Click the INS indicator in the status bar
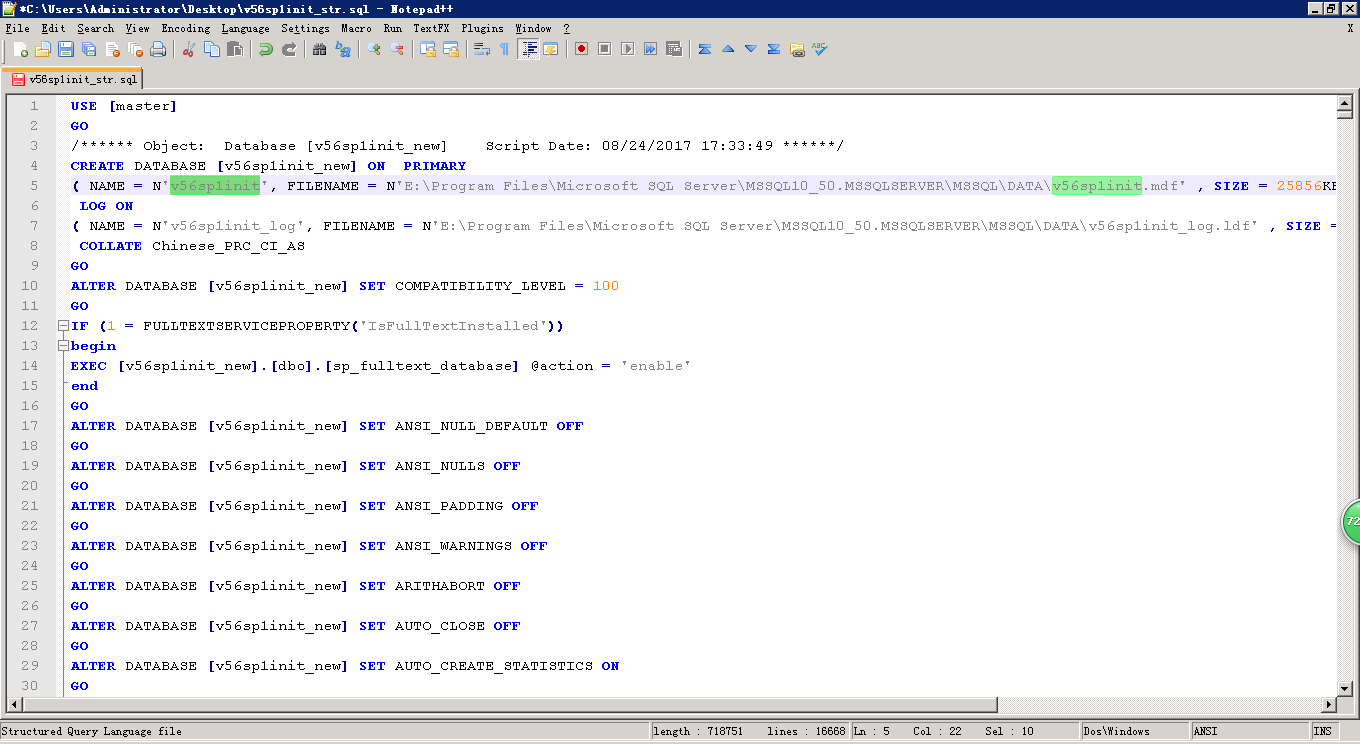The width and height of the screenshot is (1360, 744). [1322, 731]
